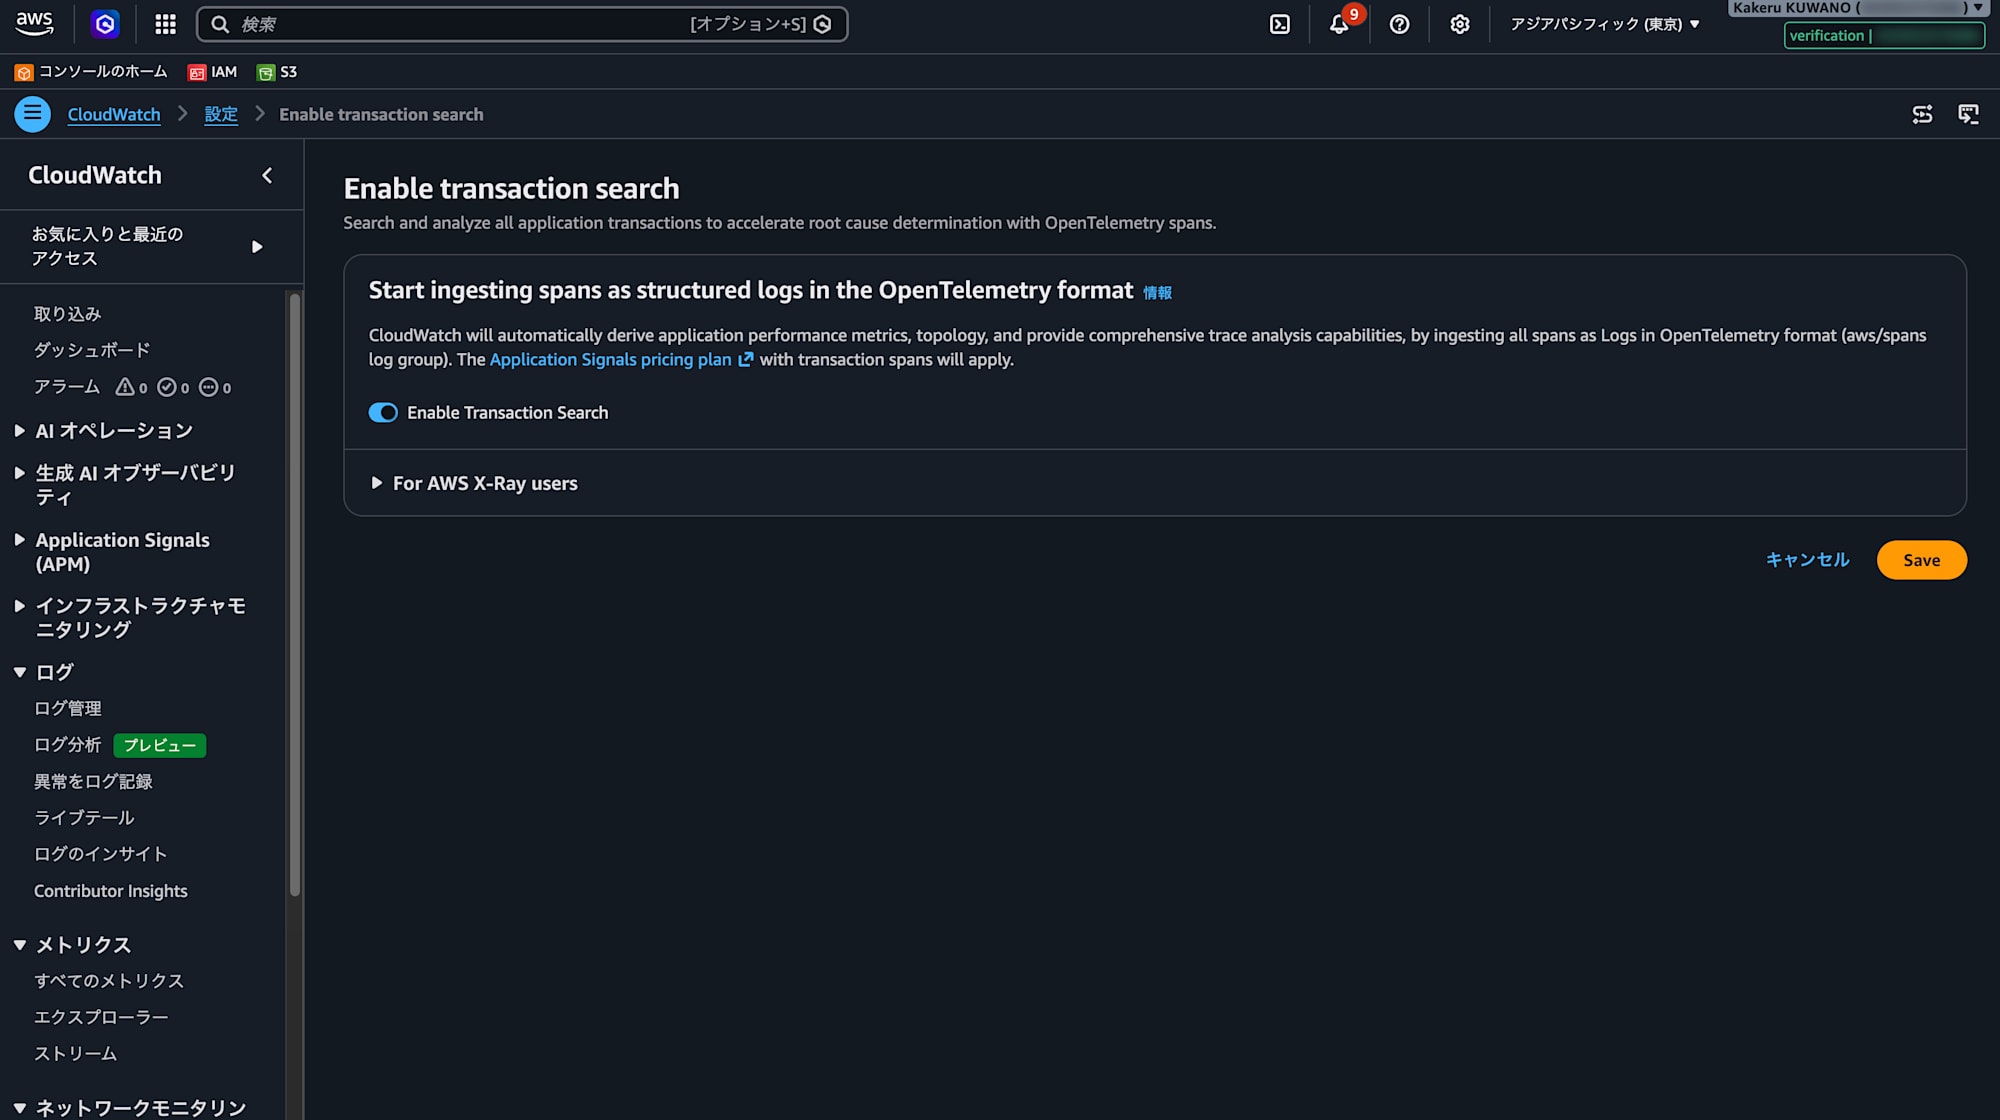
Task: Follow the 設定 breadcrumb link
Action: pos(221,114)
